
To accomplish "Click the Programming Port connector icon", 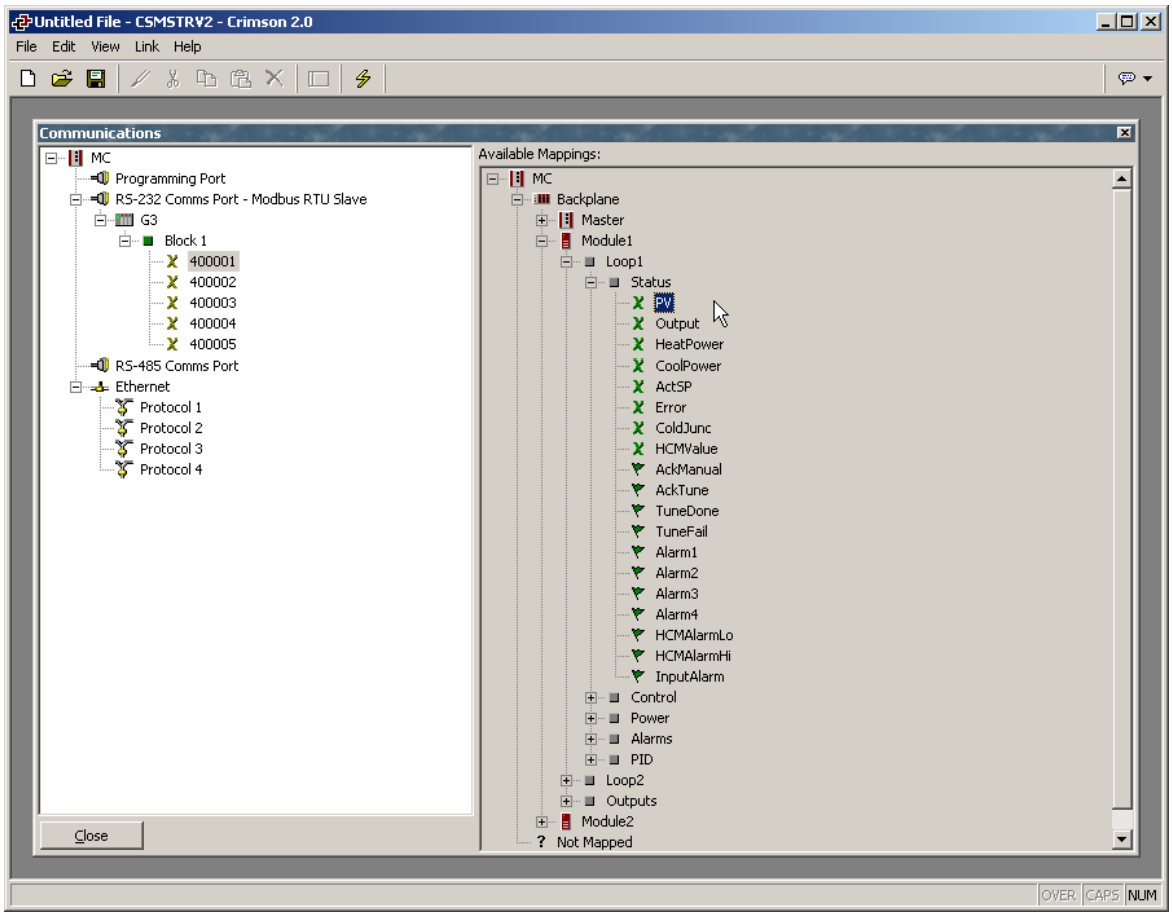I will coord(100,179).
